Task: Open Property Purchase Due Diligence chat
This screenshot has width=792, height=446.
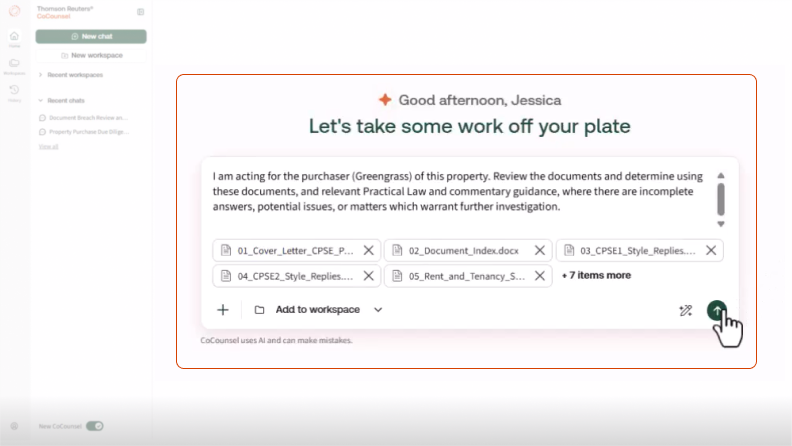Action: point(84,132)
